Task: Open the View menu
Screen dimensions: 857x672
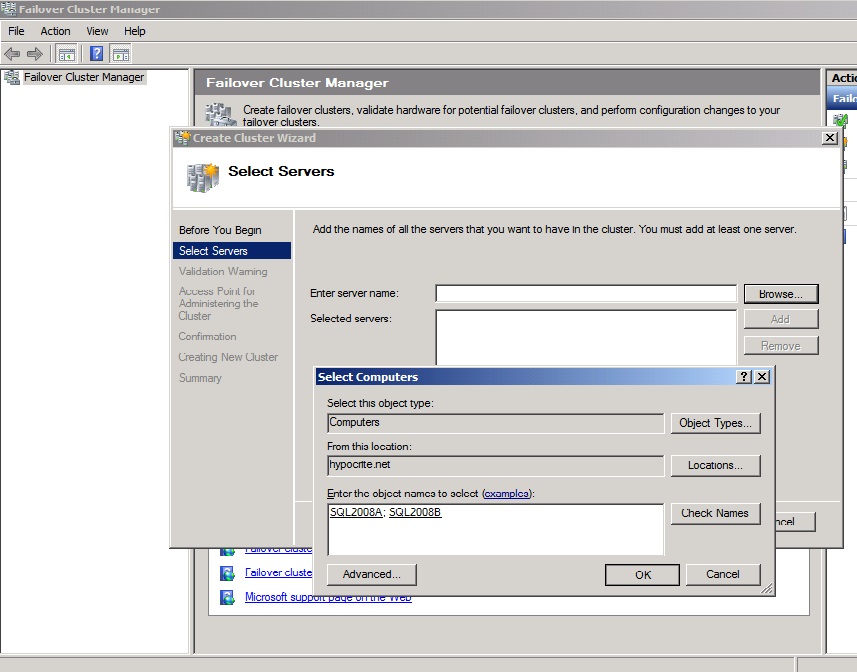Action: (x=97, y=31)
